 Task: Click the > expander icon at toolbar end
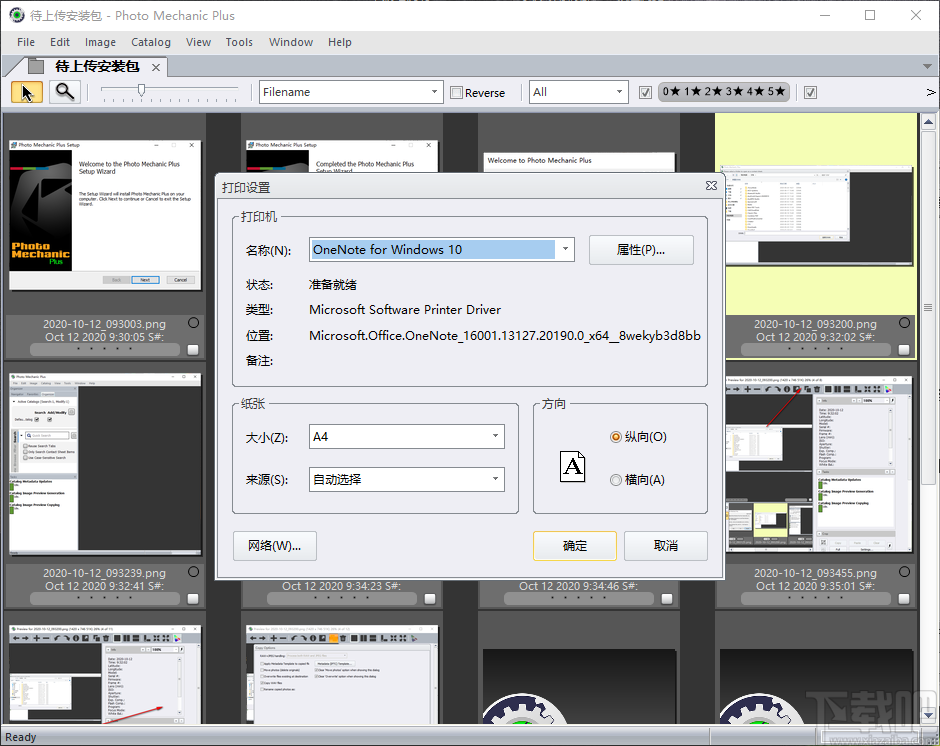click(x=930, y=92)
